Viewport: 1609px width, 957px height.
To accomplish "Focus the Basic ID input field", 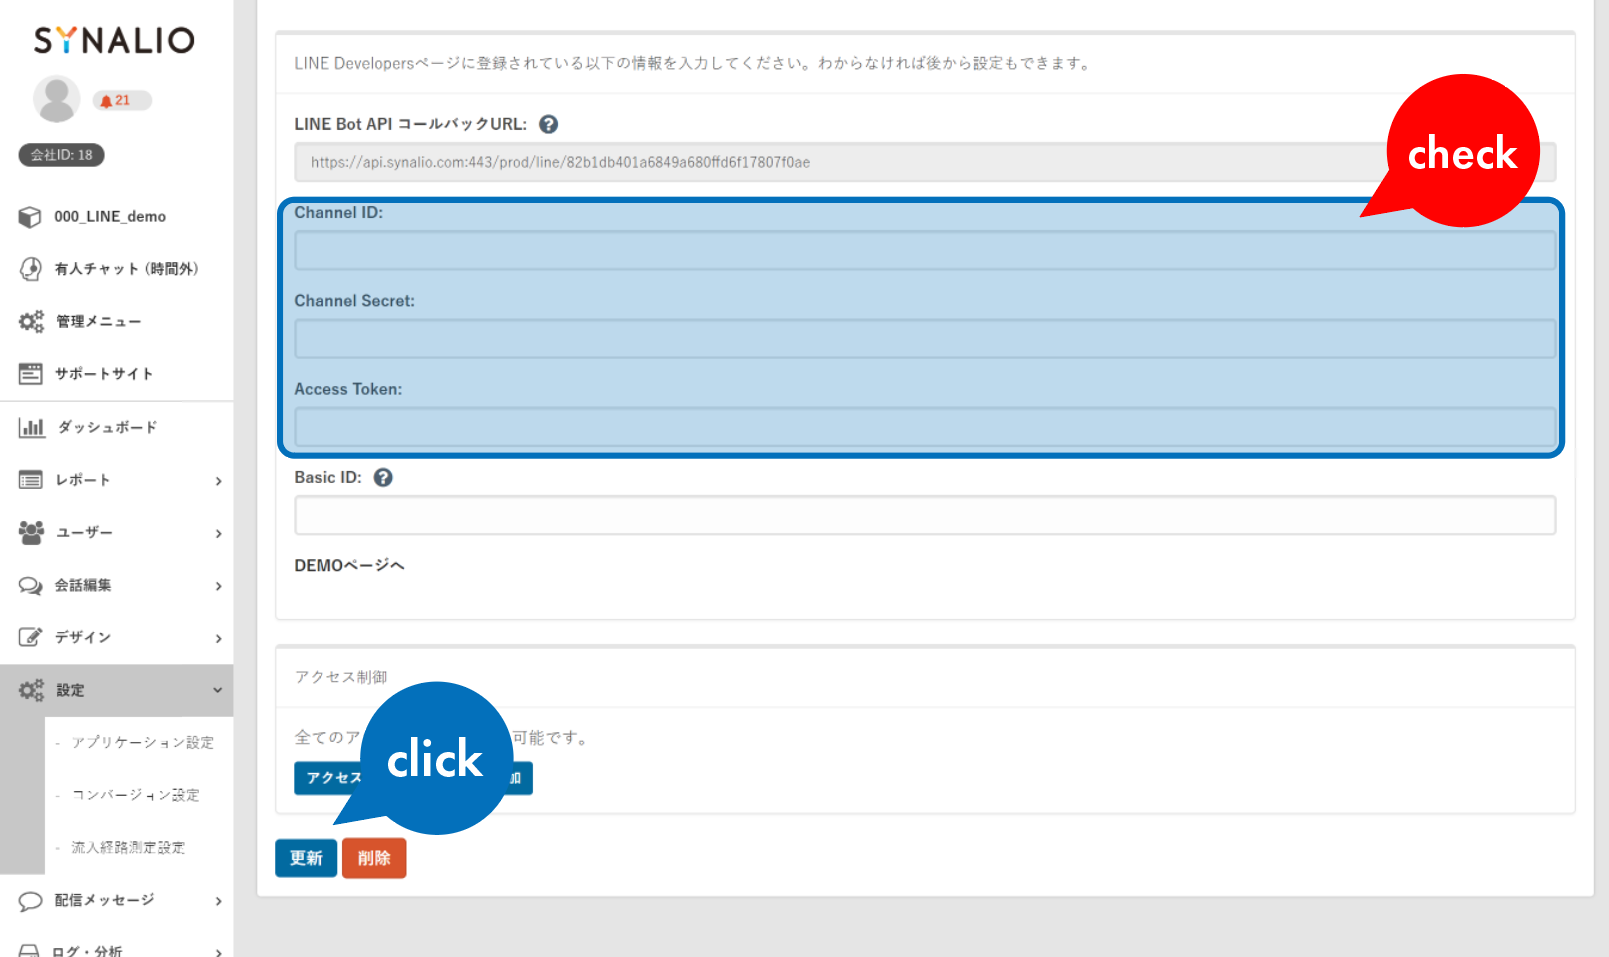I will click(x=924, y=516).
